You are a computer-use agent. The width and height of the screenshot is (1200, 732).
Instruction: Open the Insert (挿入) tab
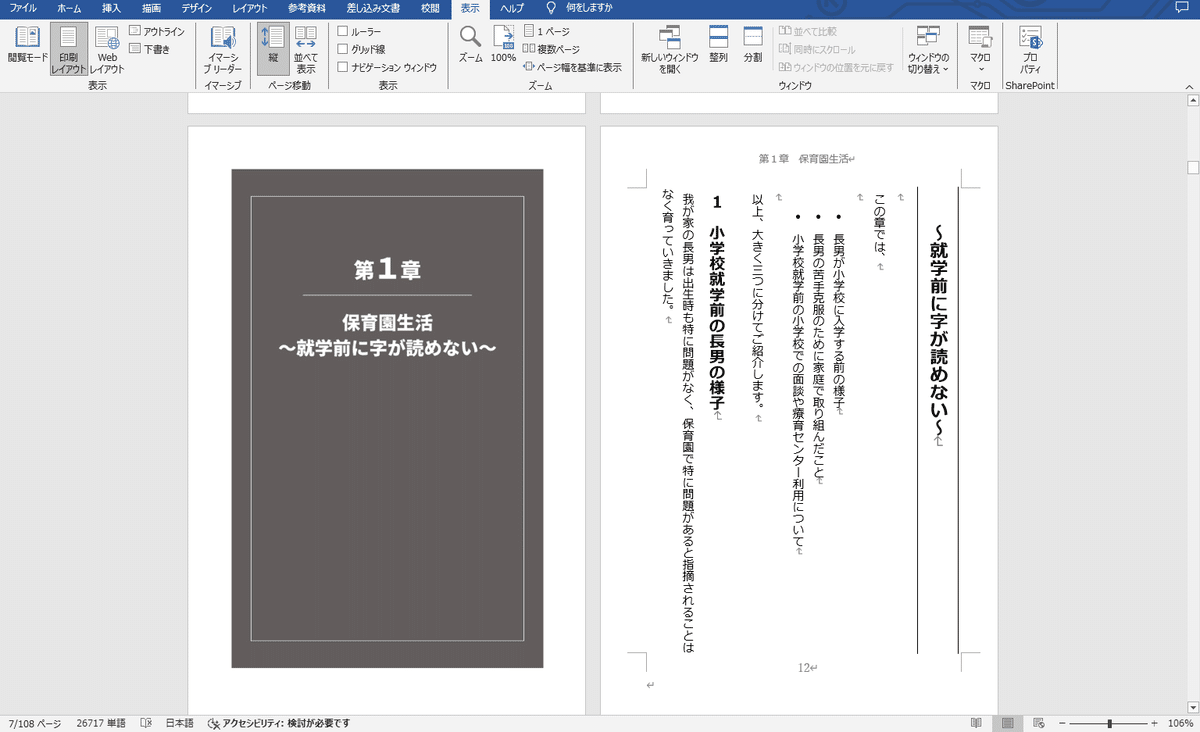(111, 7)
